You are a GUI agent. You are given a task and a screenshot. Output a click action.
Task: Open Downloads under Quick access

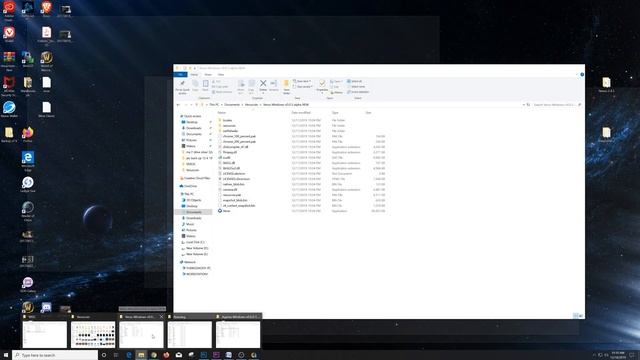194,128
